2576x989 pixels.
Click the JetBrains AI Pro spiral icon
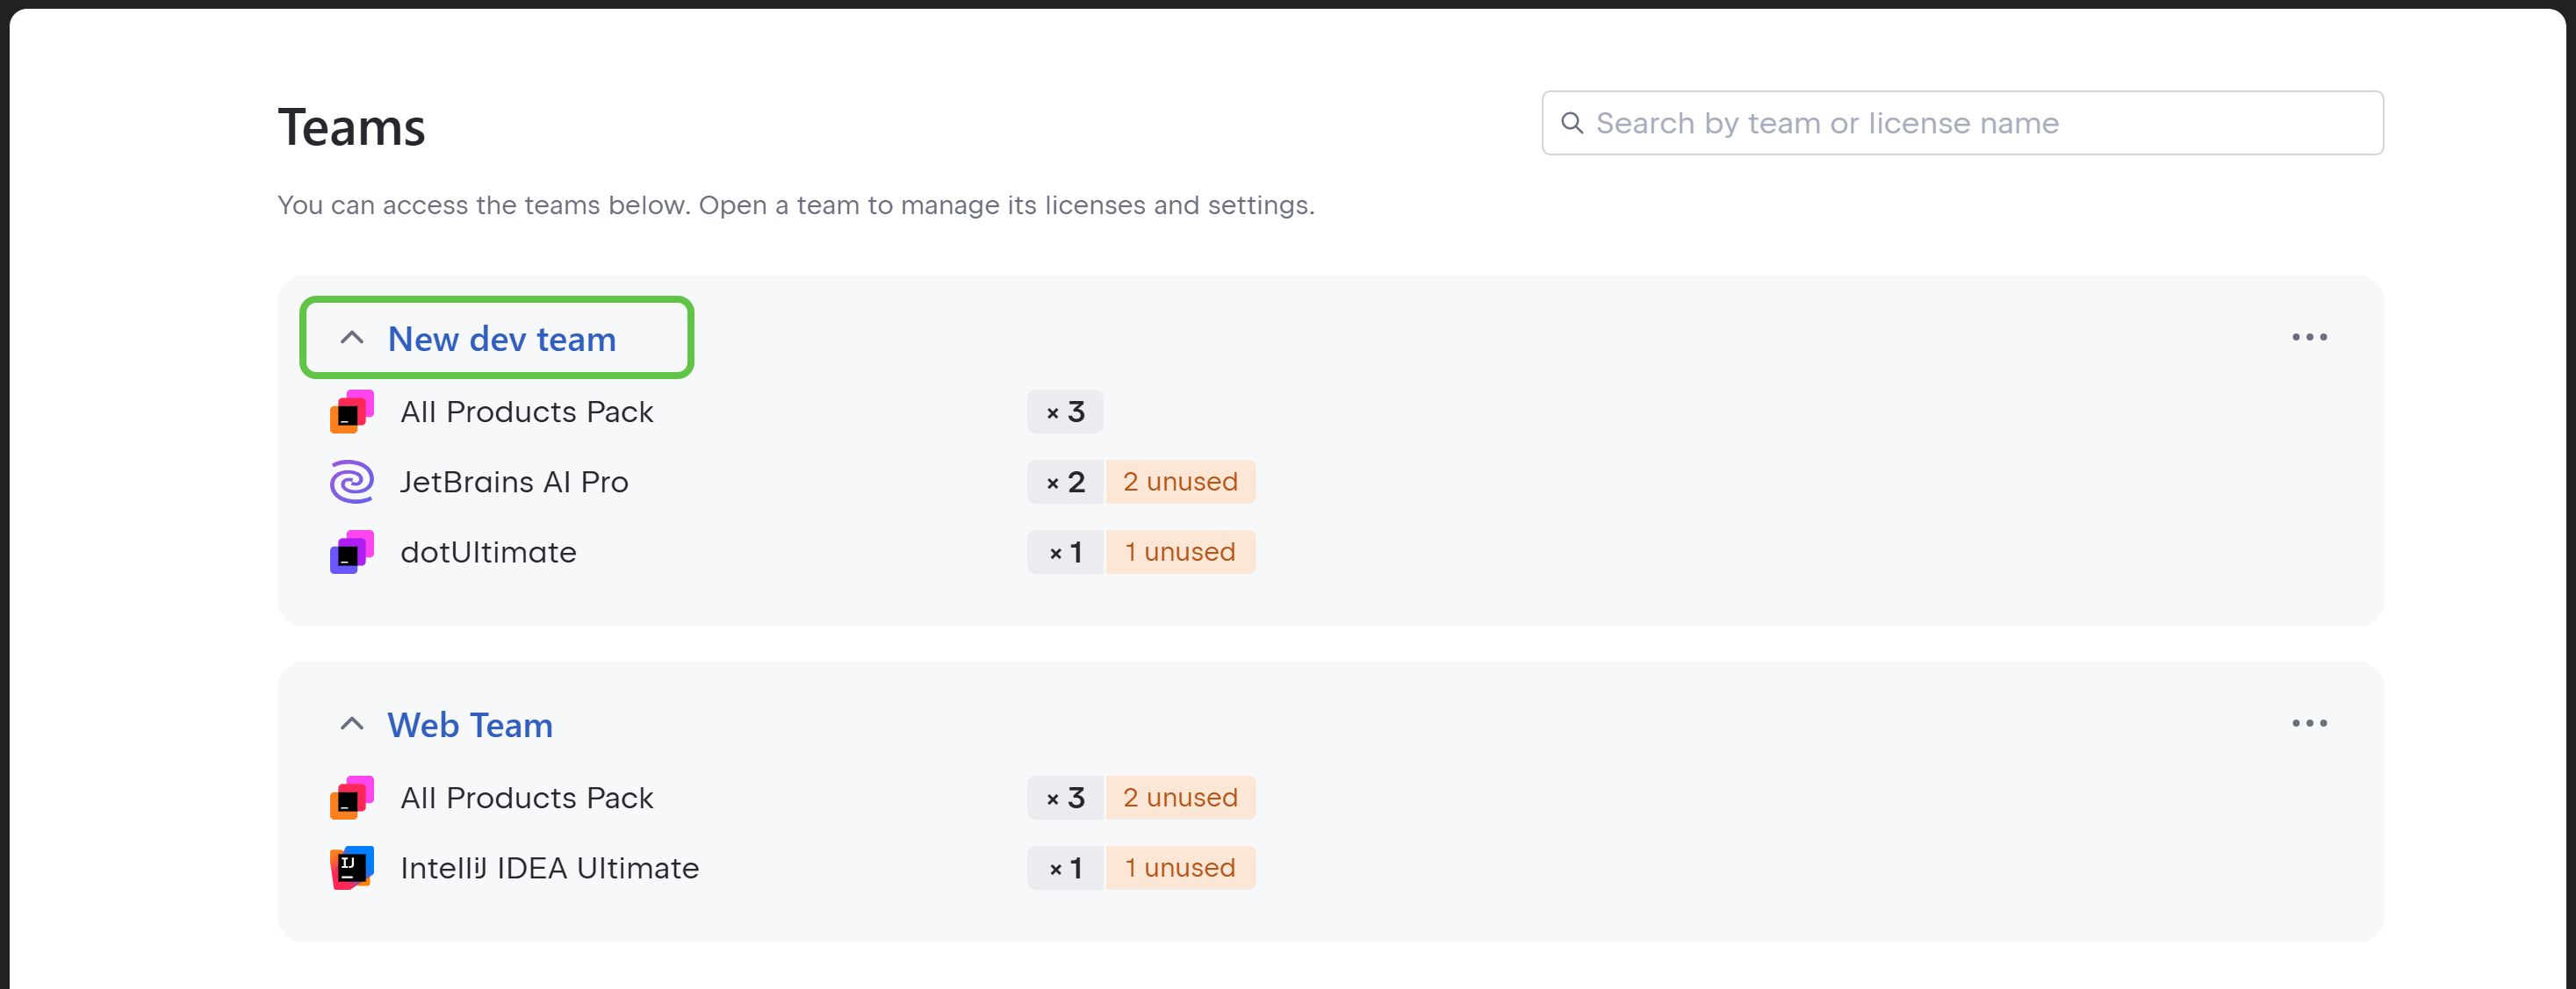352,482
